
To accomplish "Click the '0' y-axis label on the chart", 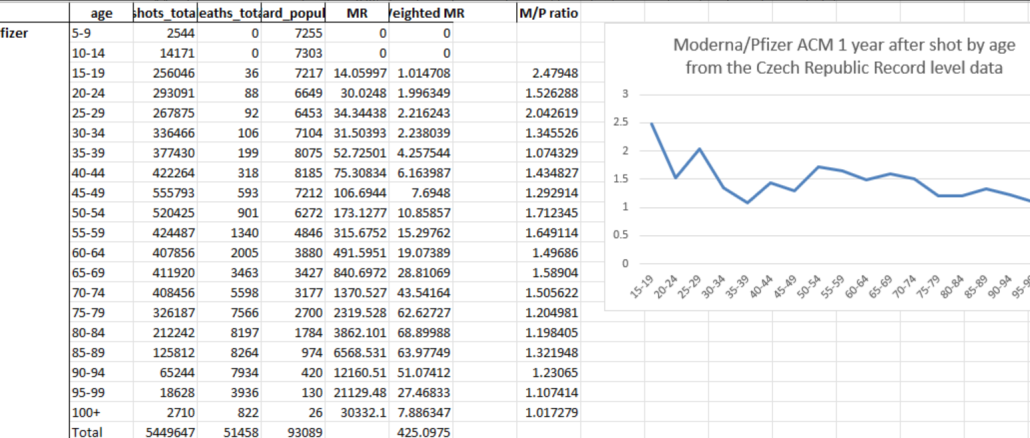I will pyautogui.click(x=624, y=264).
